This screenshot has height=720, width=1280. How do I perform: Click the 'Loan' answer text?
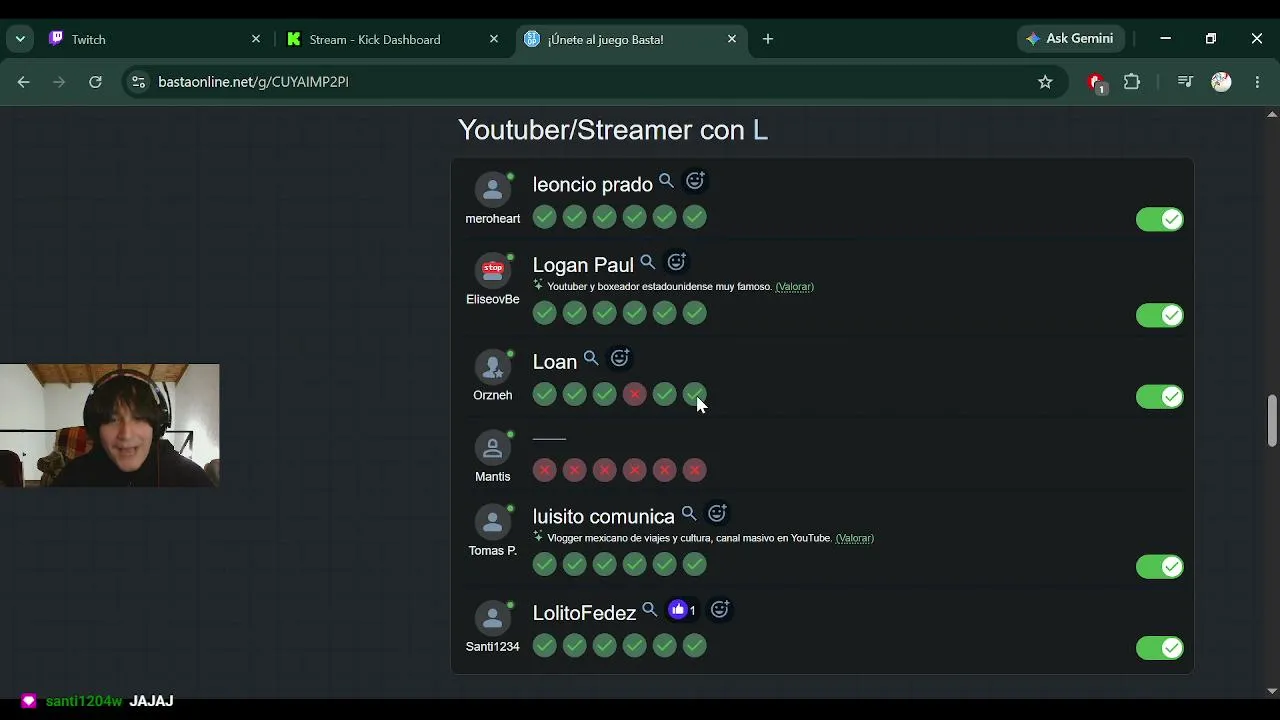[x=555, y=362]
